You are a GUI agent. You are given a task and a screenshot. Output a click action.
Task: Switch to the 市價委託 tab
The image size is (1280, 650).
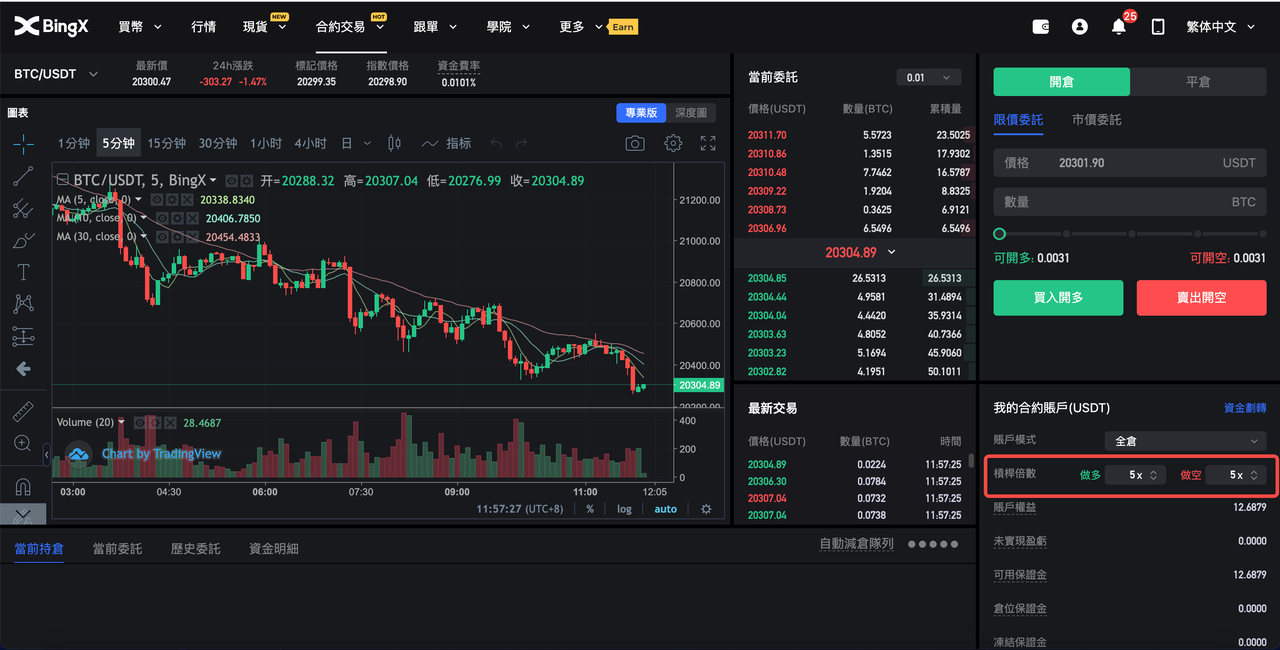click(1096, 120)
